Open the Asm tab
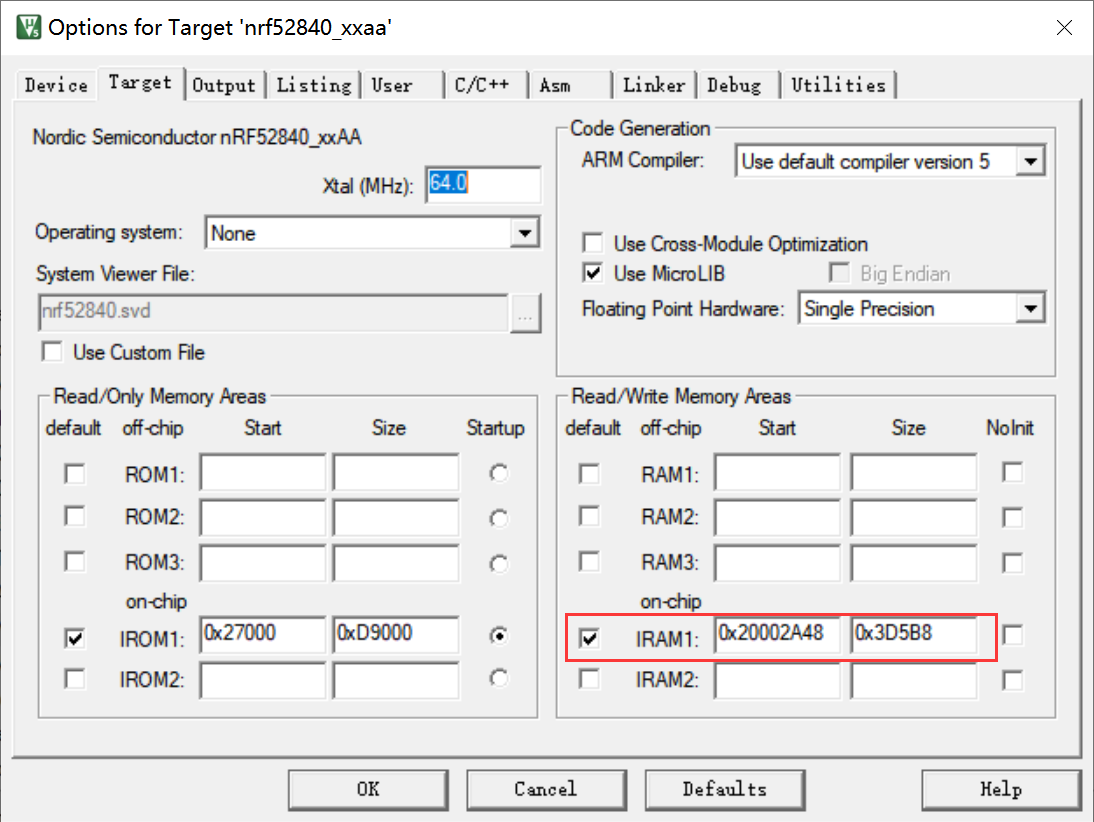1094x822 pixels. (569, 85)
